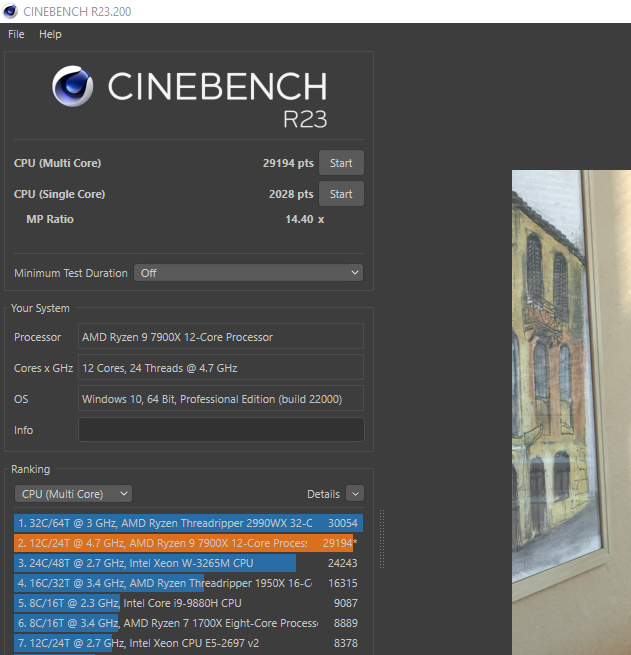This screenshot has height=655, width=631.
Task: Start the CPU Multi Core test
Action: tap(341, 163)
